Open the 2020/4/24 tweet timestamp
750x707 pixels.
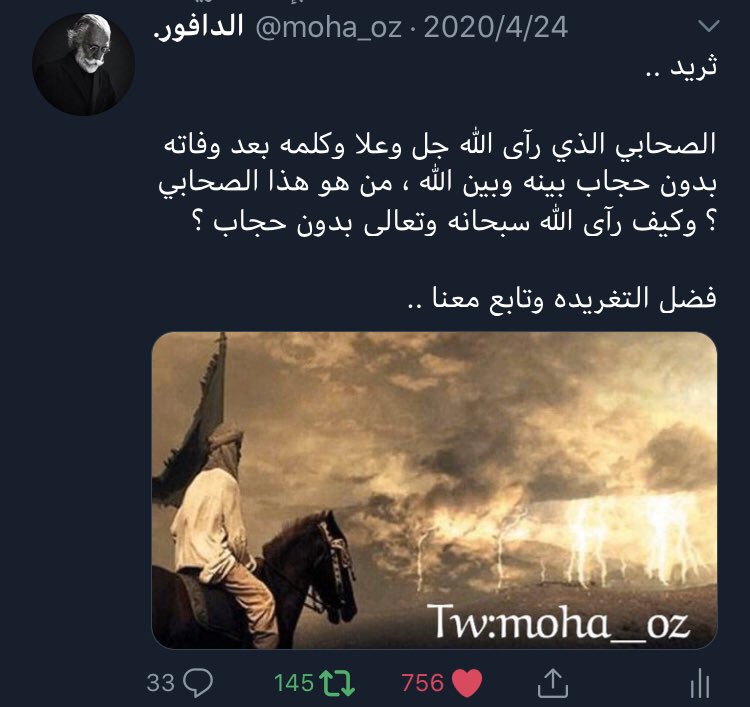[496, 27]
